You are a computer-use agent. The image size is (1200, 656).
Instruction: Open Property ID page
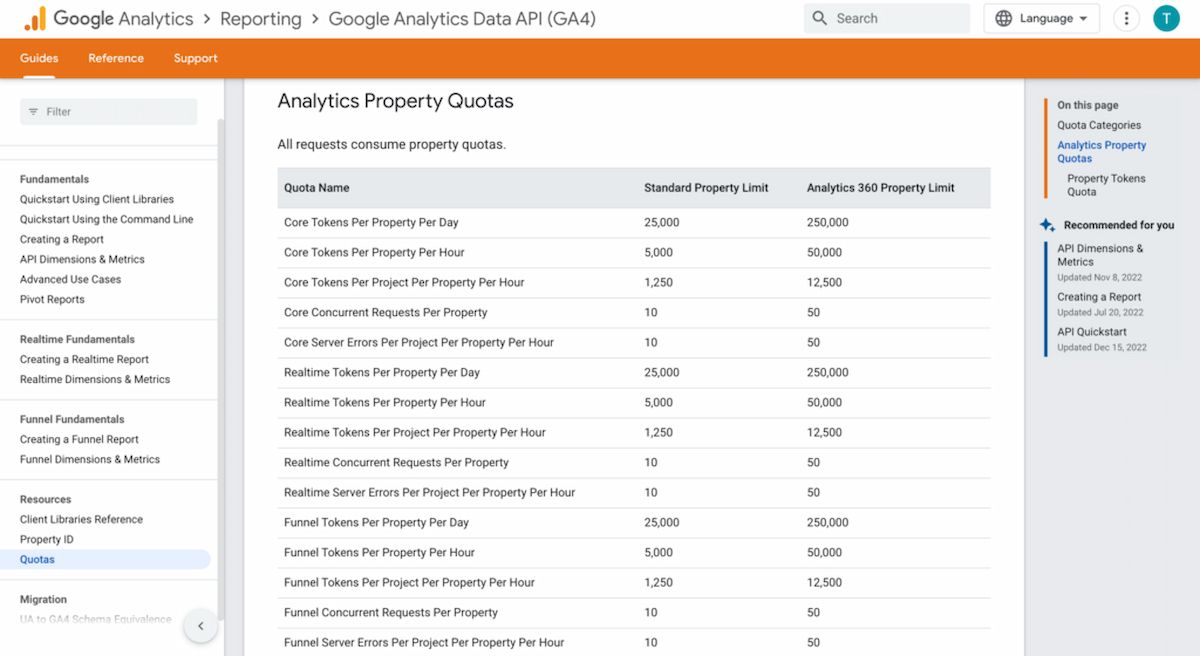click(47, 539)
